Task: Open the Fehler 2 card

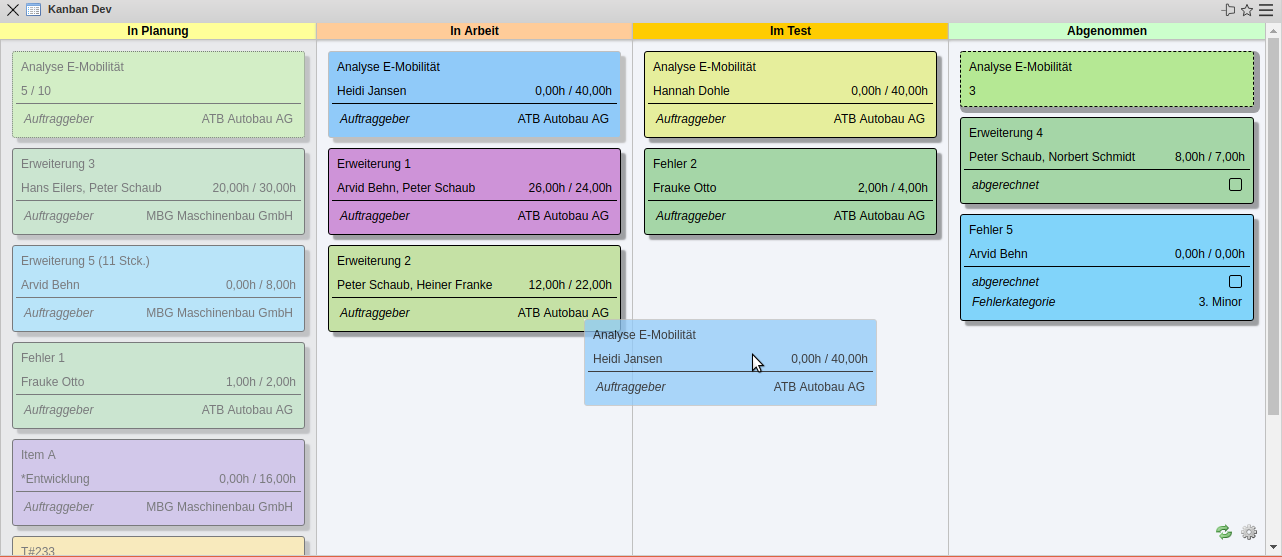Action: pos(790,192)
